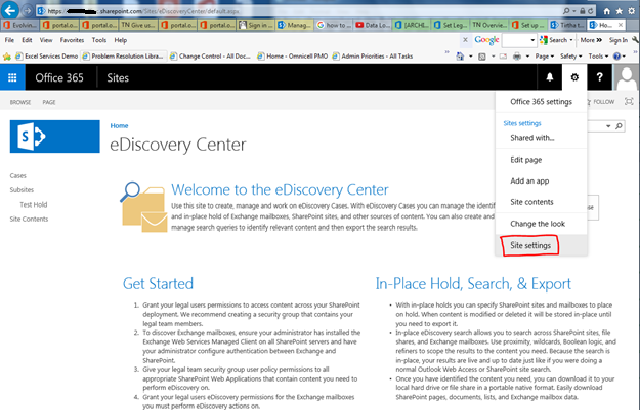
Task: Open the File menu
Action: click(x=9, y=40)
